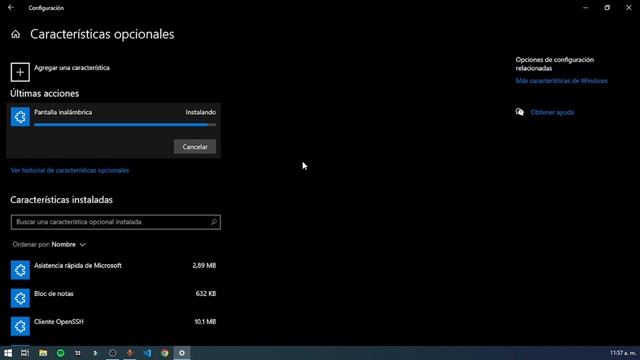Select the Asistencia rápida de Microsoft entry
Image resolution: width=640 pixels, height=360 pixels.
point(113,270)
